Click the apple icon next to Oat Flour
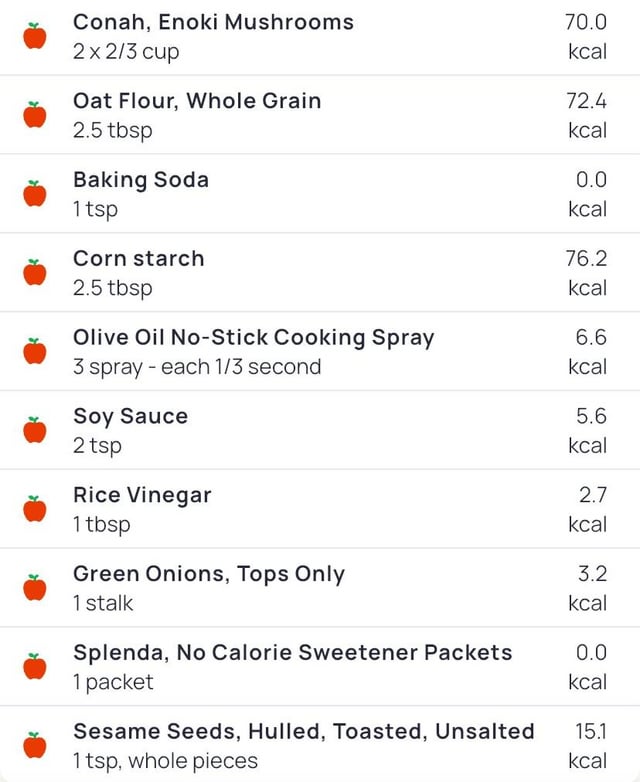The height and width of the screenshot is (782, 640). coord(35,115)
